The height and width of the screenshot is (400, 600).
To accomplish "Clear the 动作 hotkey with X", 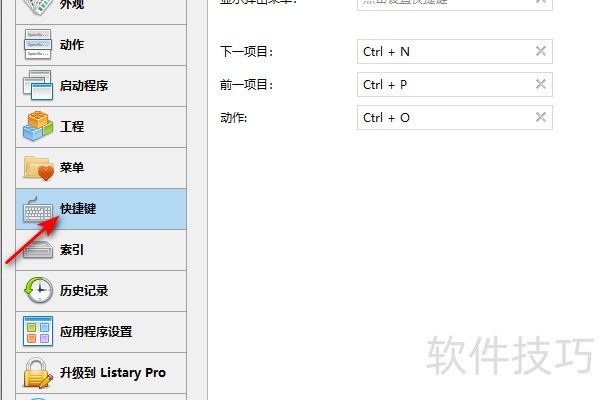I will tap(541, 117).
